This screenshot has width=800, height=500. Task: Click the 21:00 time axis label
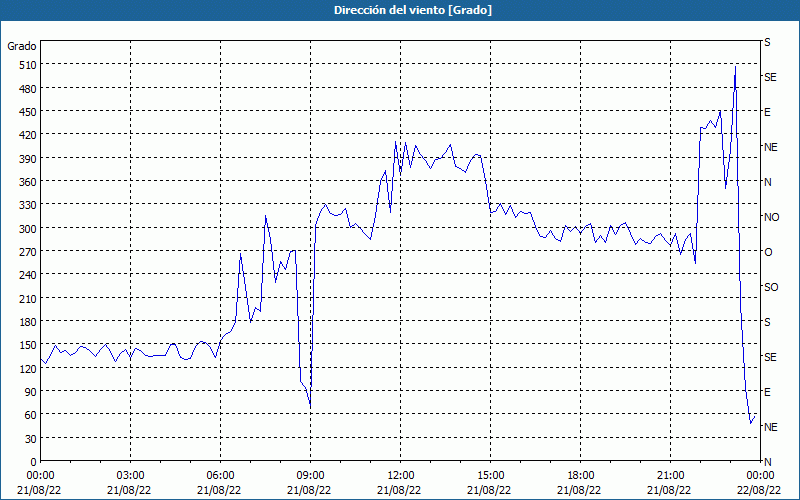(670, 476)
